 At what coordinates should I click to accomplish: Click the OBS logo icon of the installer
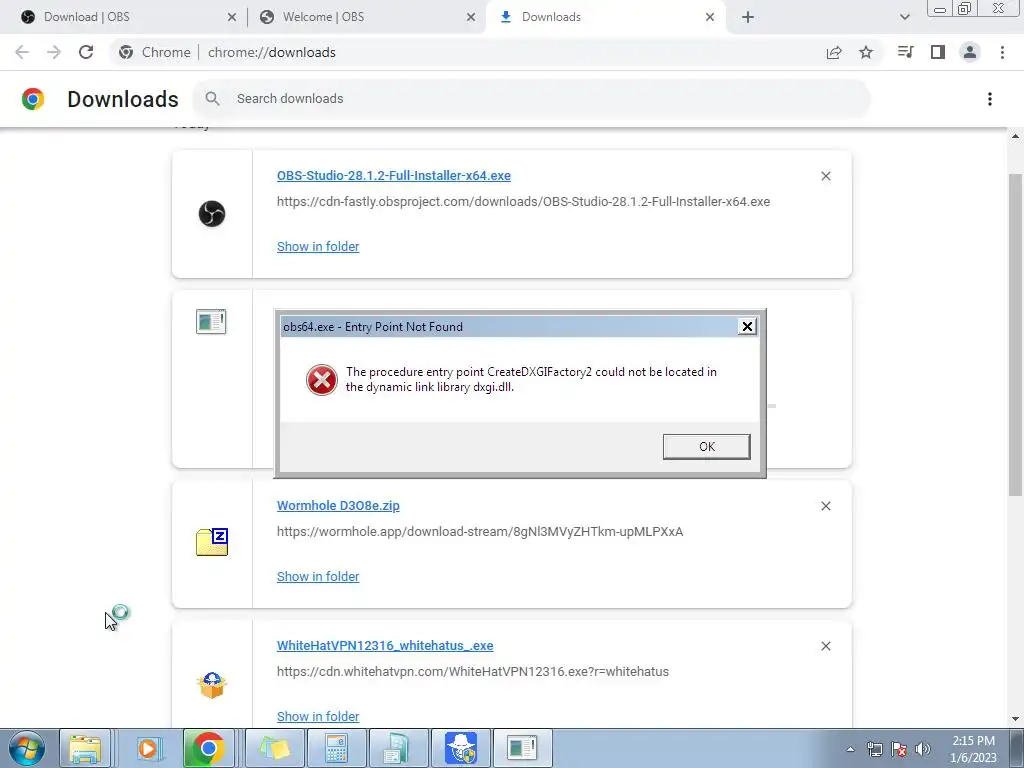[212, 214]
